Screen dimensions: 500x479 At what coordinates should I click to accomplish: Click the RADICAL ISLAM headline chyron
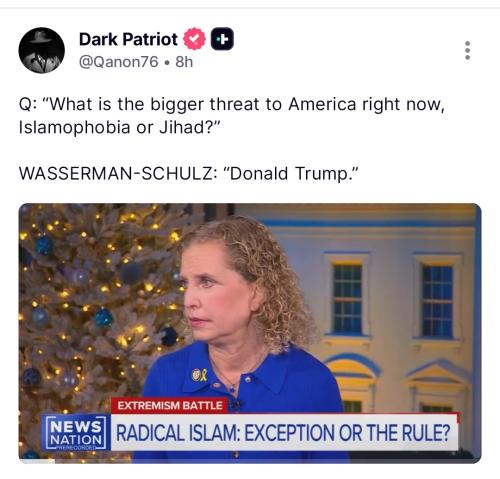coord(284,433)
